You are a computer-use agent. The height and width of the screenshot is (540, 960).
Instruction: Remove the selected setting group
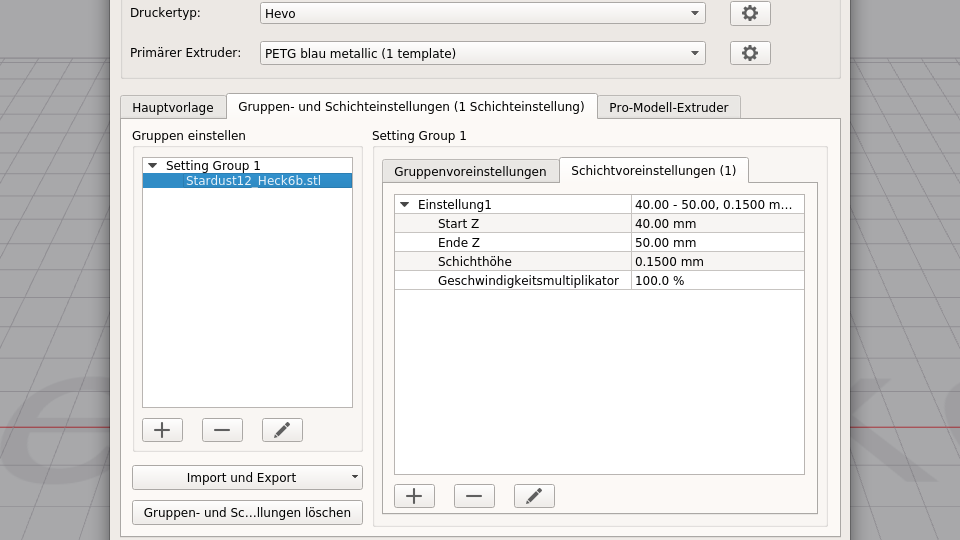pyautogui.click(x=222, y=430)
